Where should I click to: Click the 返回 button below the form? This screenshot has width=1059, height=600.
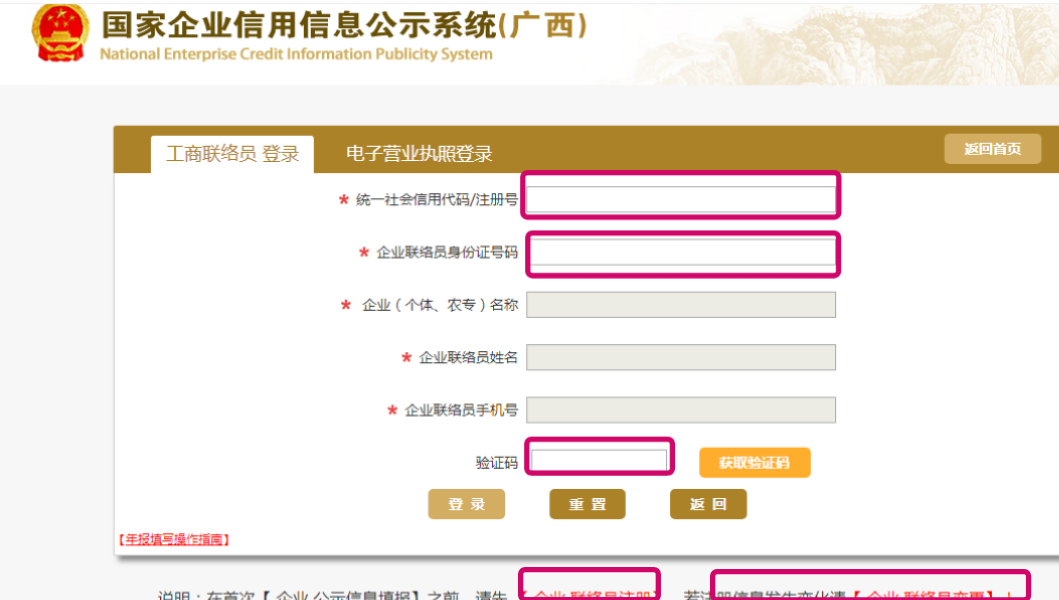(708, 504)
